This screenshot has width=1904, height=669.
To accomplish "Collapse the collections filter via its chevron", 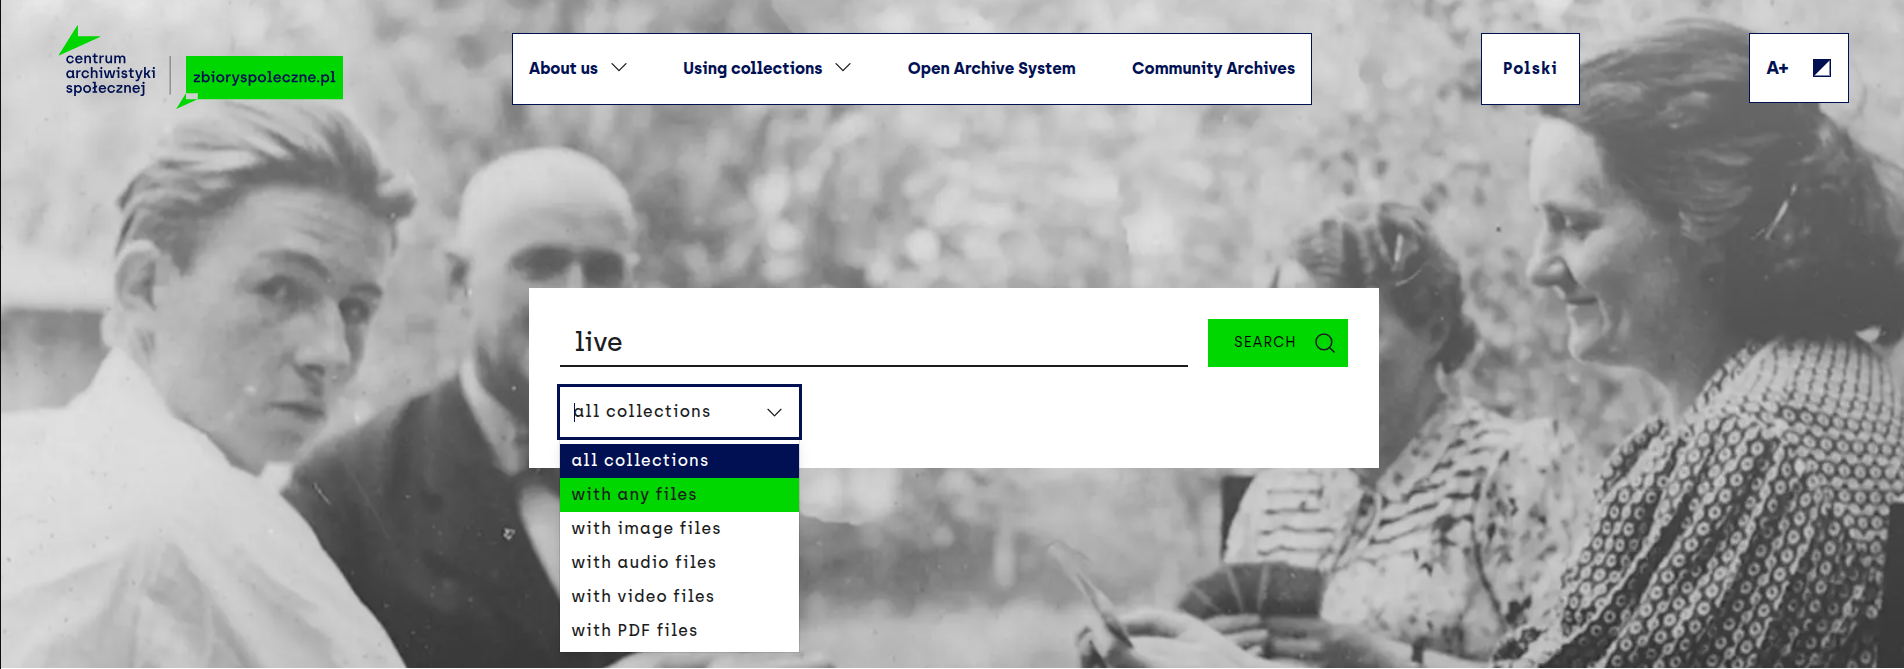I will click(774, 412).
